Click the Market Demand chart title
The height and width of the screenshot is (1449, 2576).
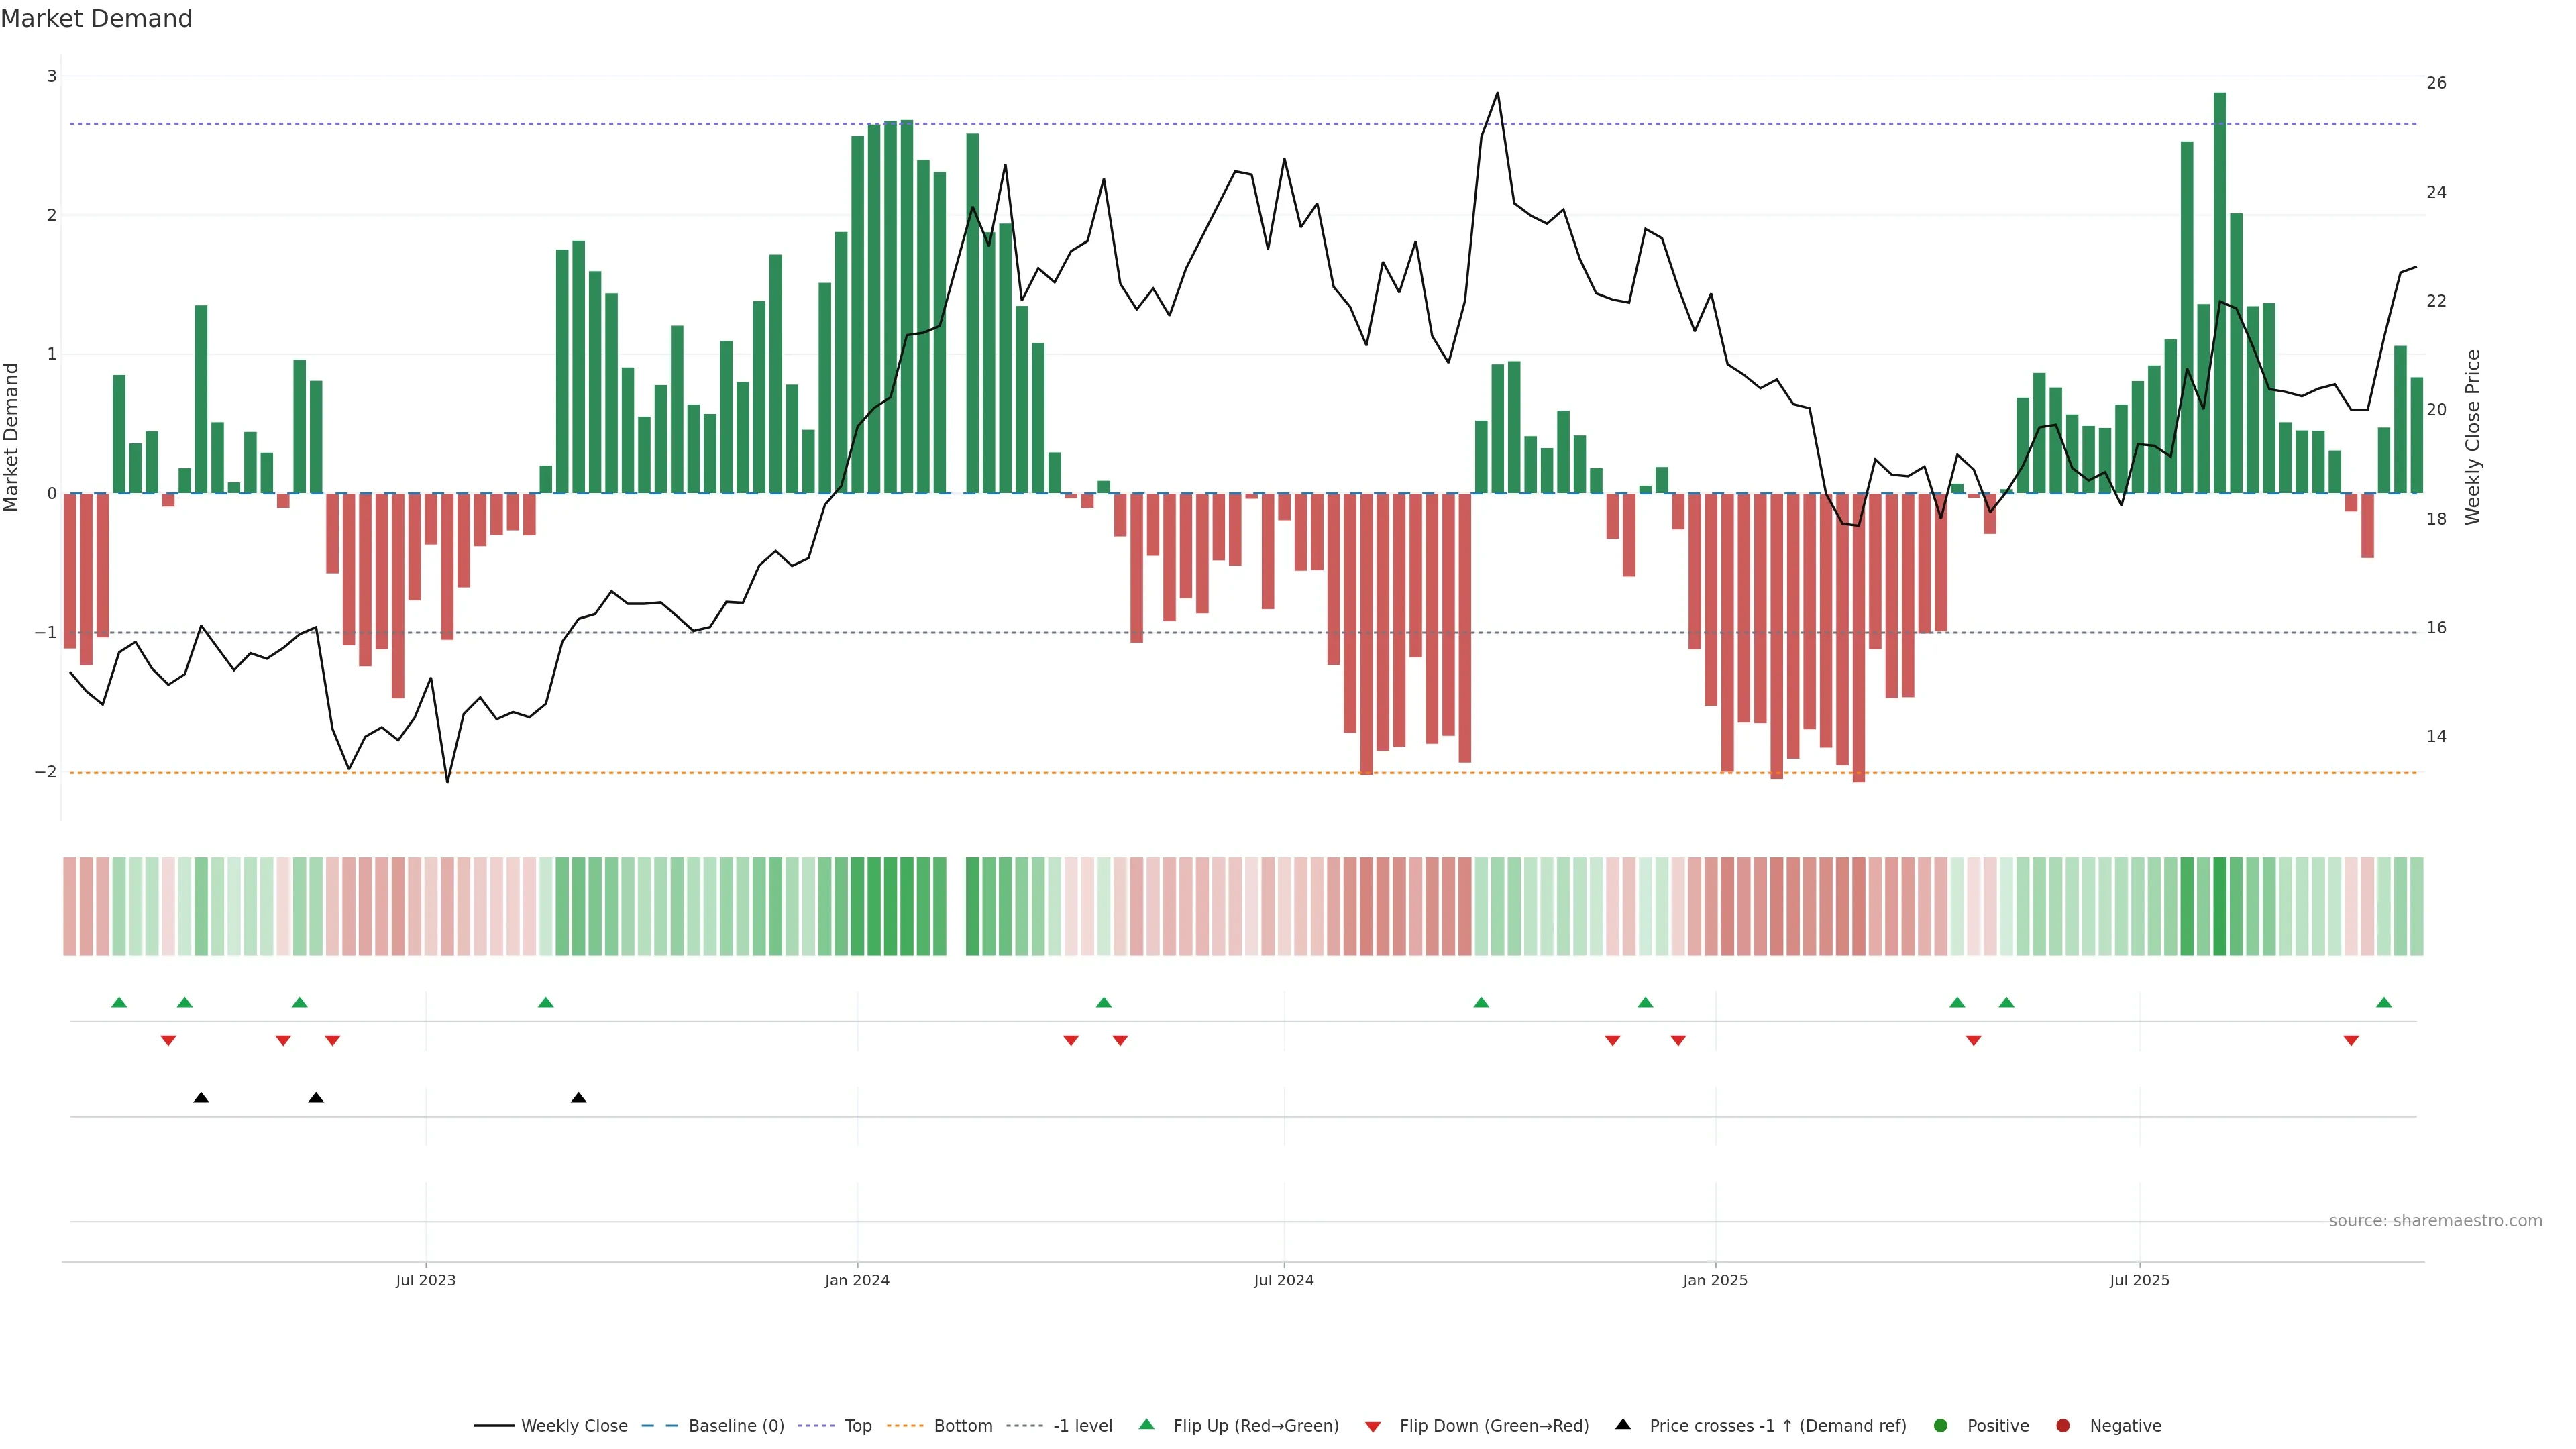(x=96, y=19)
